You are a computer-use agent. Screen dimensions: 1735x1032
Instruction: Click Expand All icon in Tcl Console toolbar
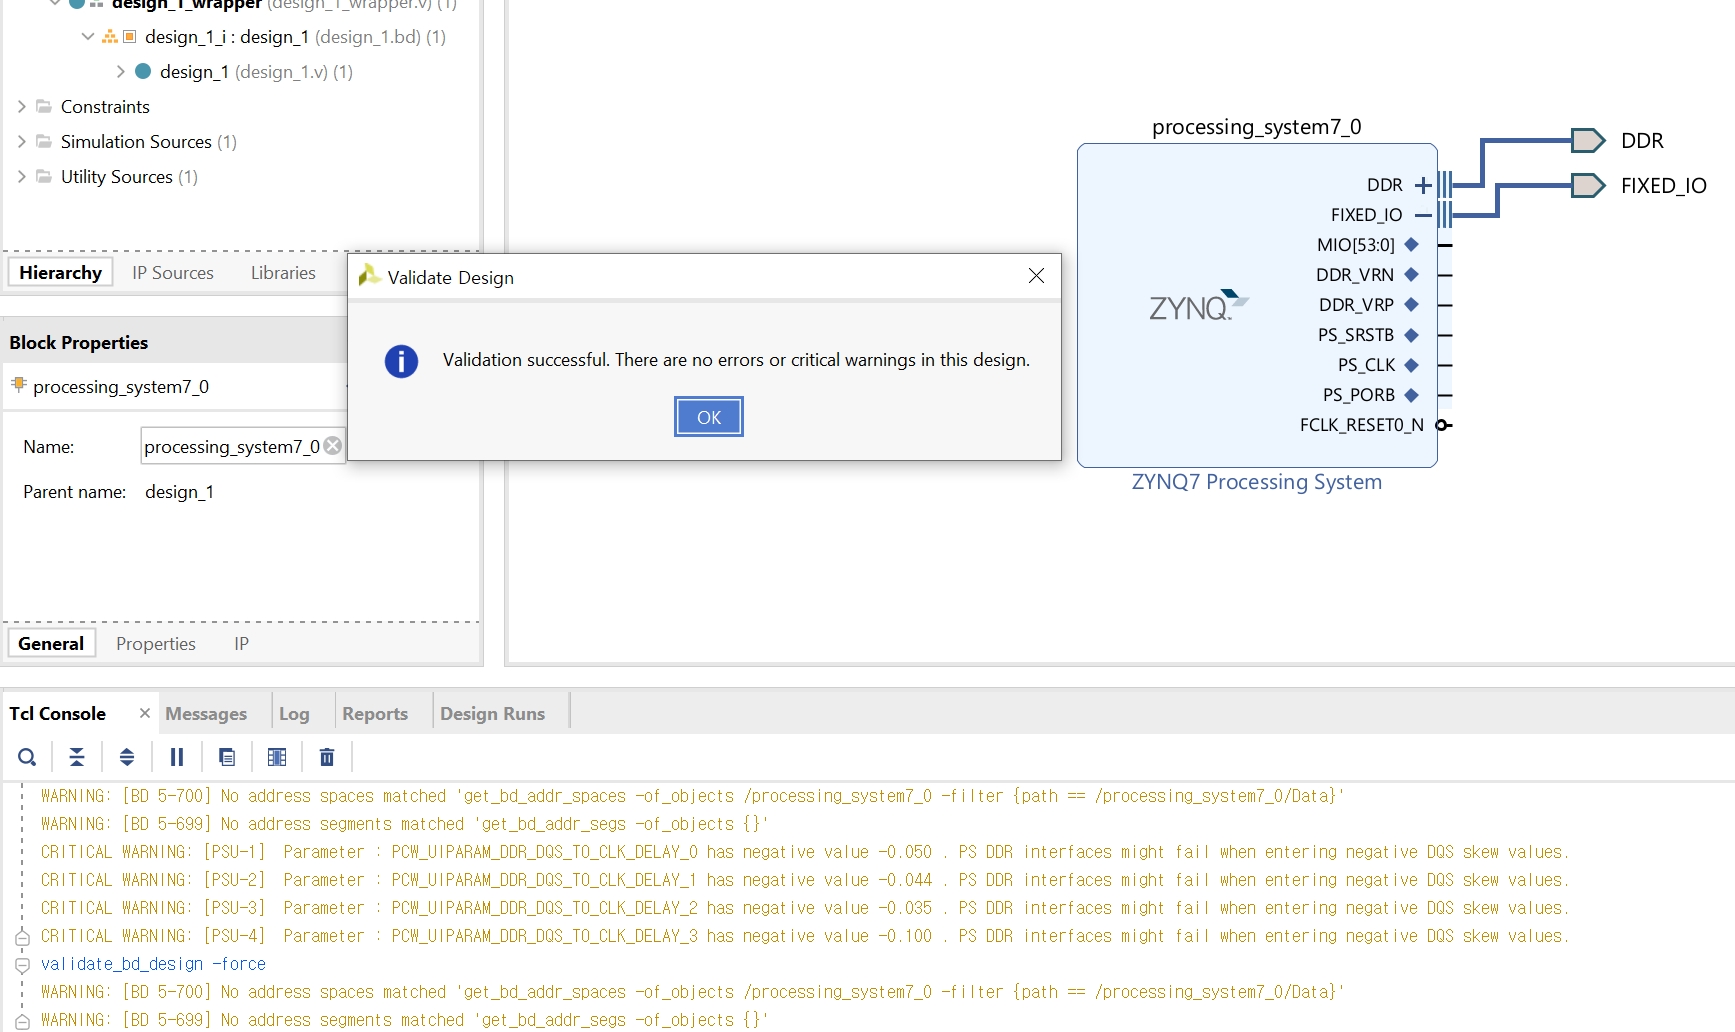pos(127,757)
